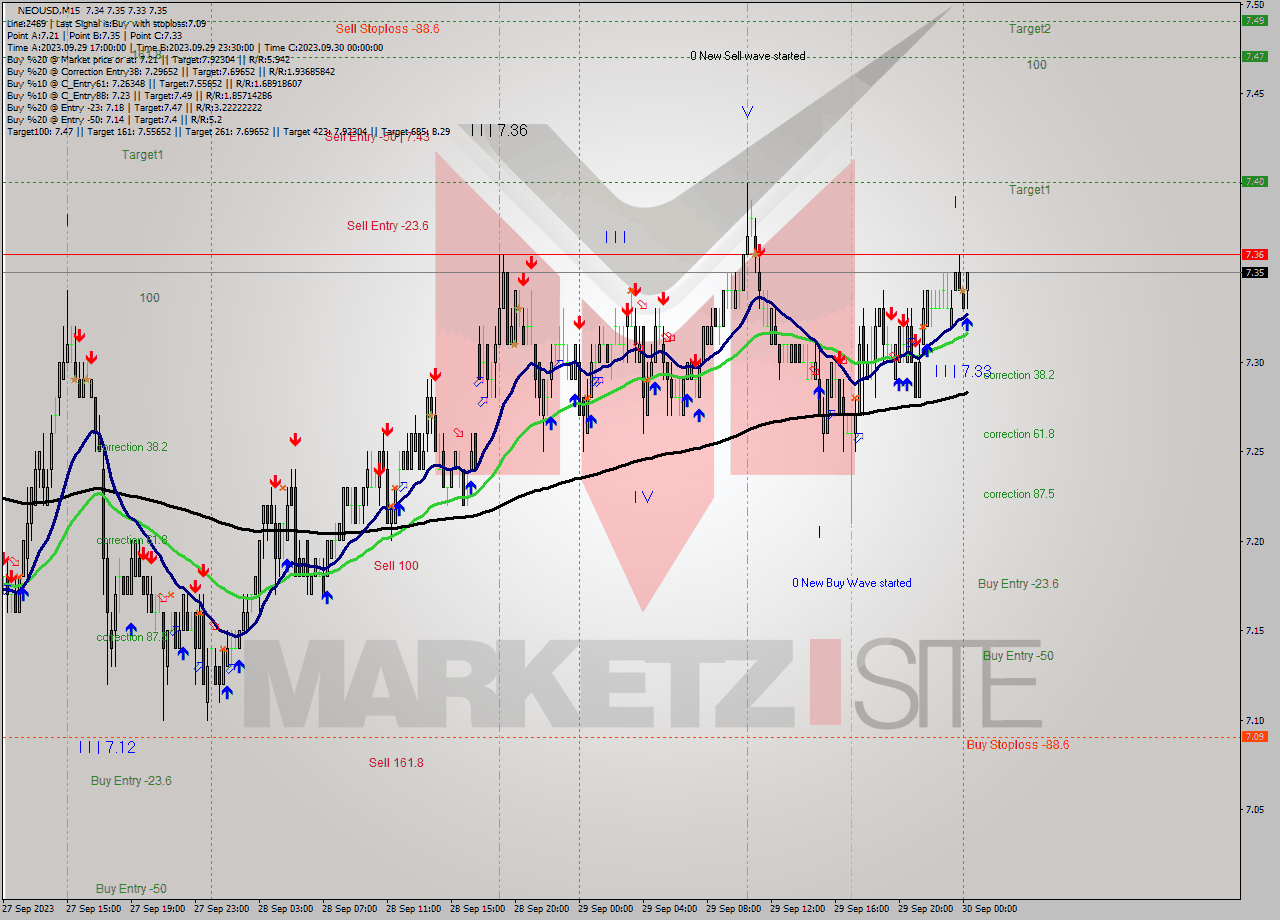This screenshot has width=1280, height=920.
Task: Click the 'Buy Stoploss -88.6' label
Action: point(1018,745)
